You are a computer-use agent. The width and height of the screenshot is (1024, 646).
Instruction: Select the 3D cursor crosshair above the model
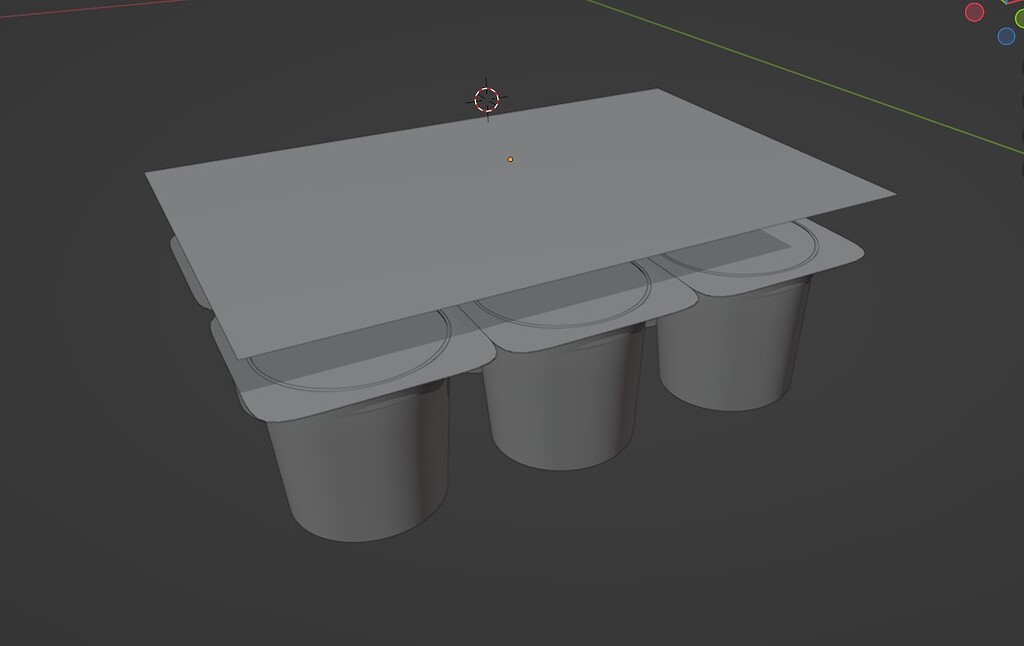pos(486,100)
